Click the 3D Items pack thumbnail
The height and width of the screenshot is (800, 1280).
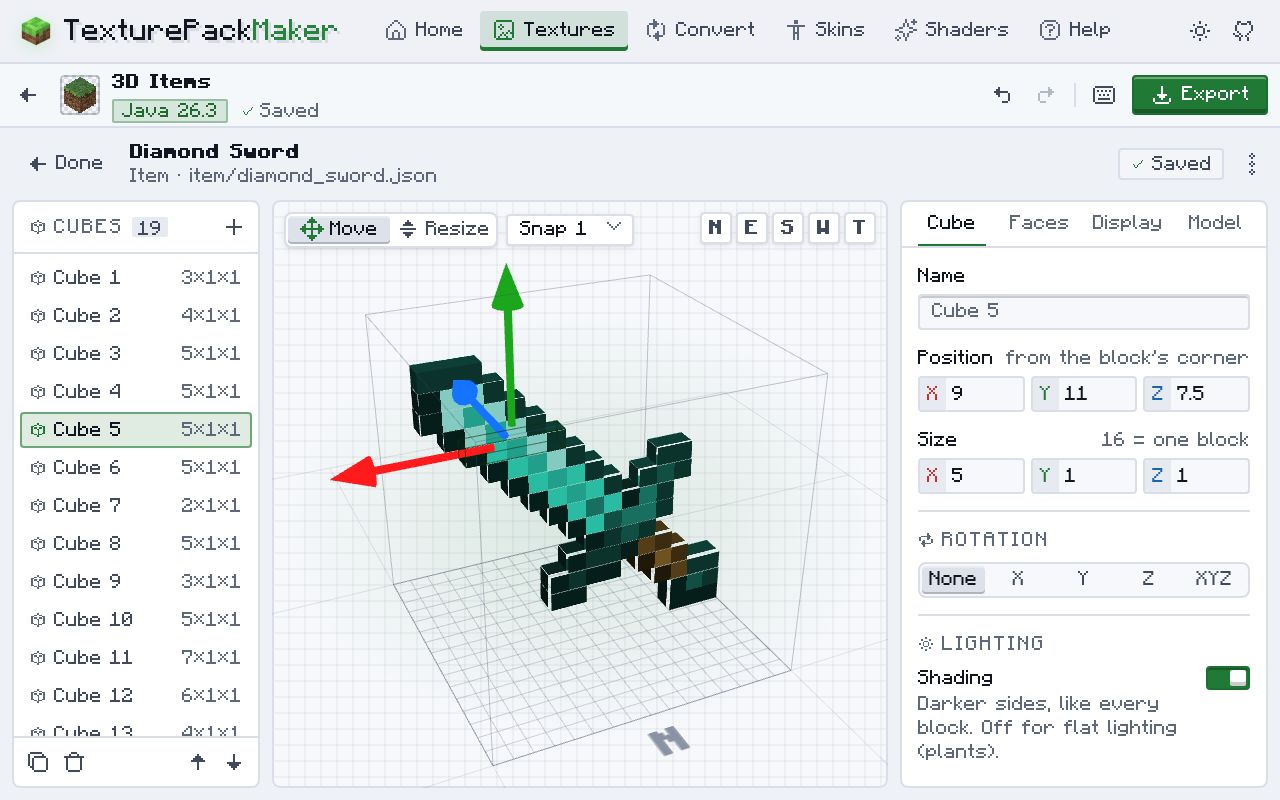tap(80, 95)
